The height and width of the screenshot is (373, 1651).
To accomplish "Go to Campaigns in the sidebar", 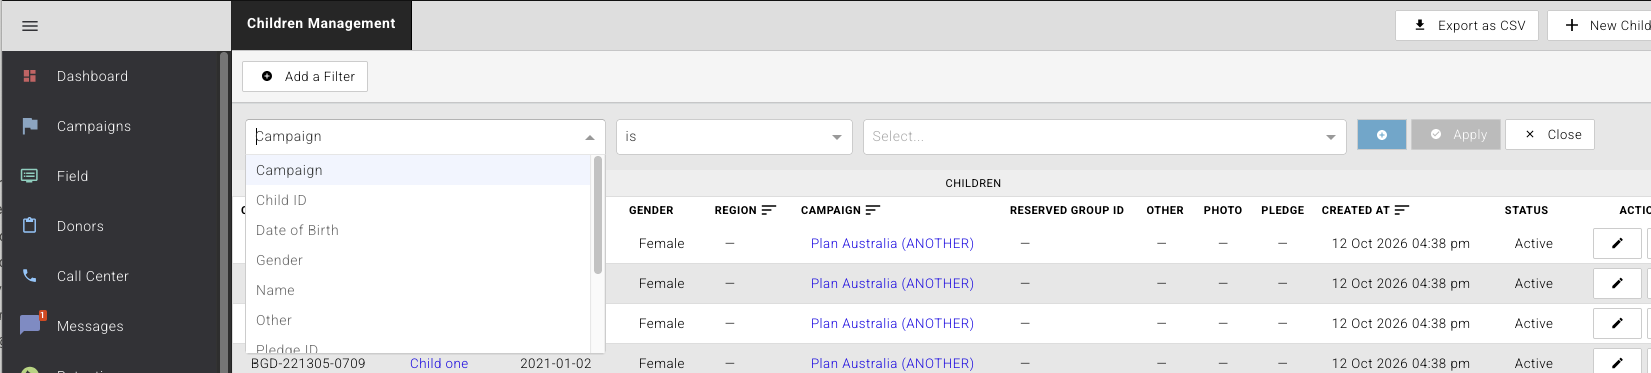I will pyautogui.click(x=94, y=126).
